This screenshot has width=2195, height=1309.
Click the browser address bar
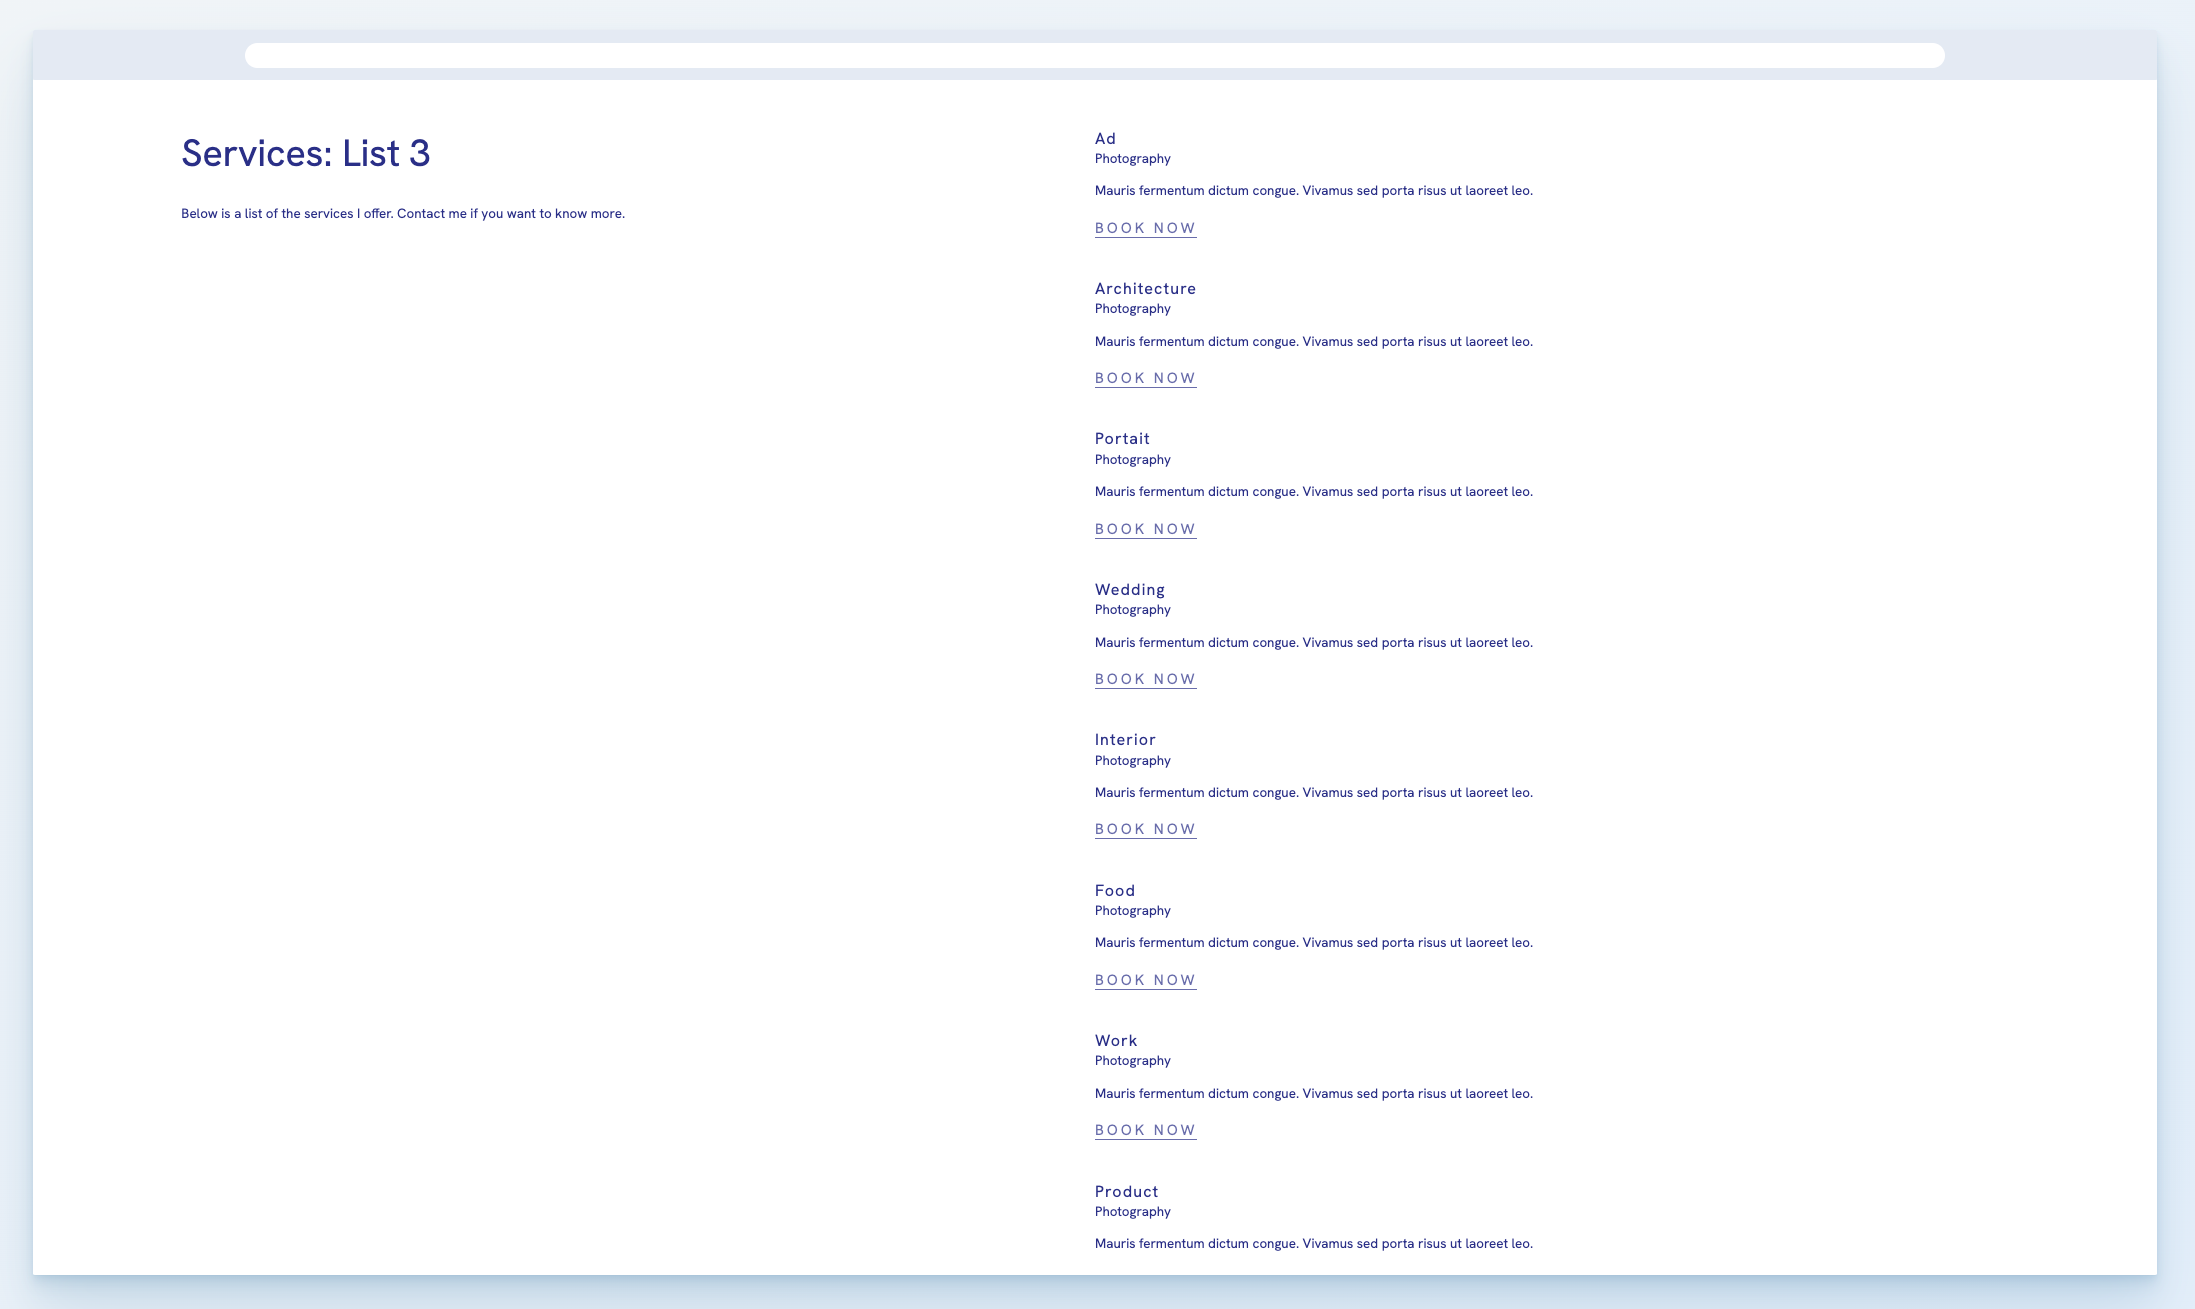click(1095, 56)
